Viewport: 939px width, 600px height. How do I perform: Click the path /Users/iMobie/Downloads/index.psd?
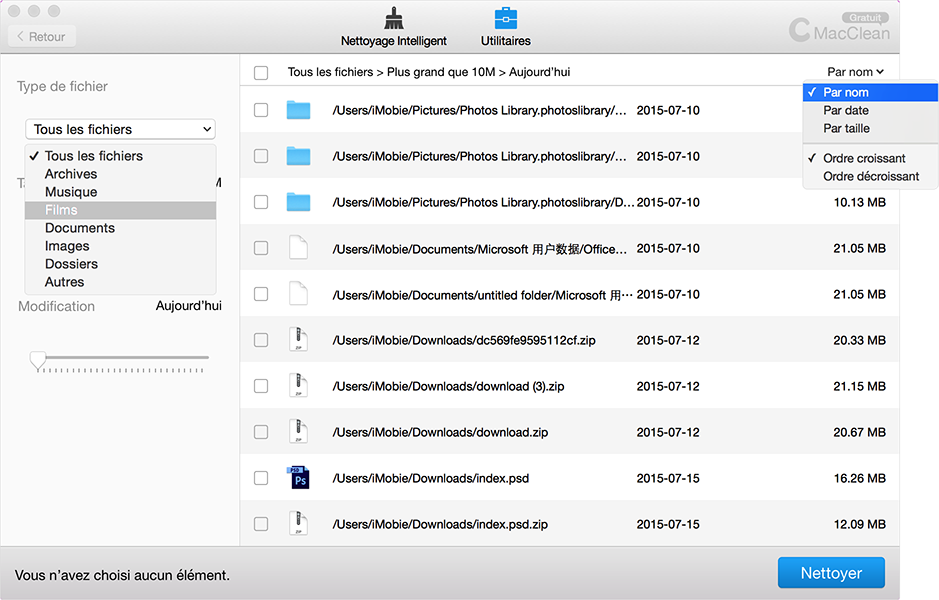tap(431, 478)
